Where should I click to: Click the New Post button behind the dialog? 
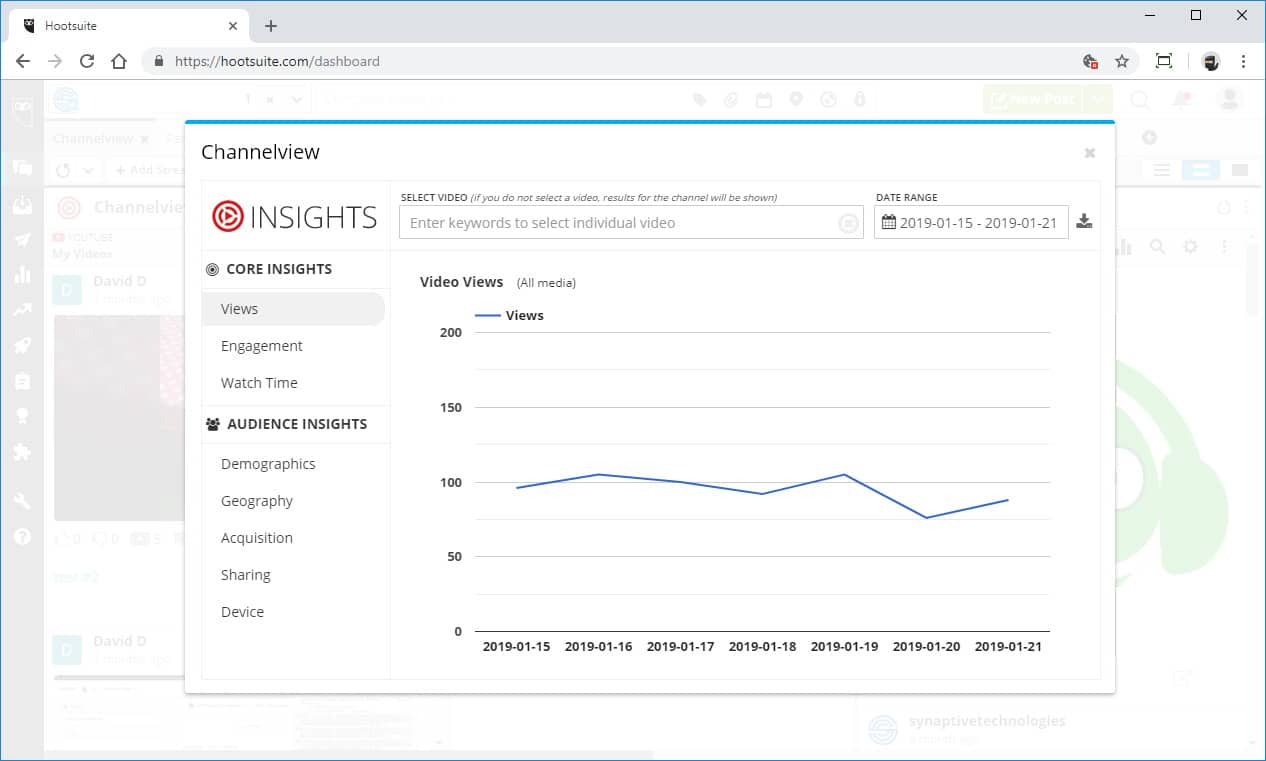click(x=1034, y=99)
